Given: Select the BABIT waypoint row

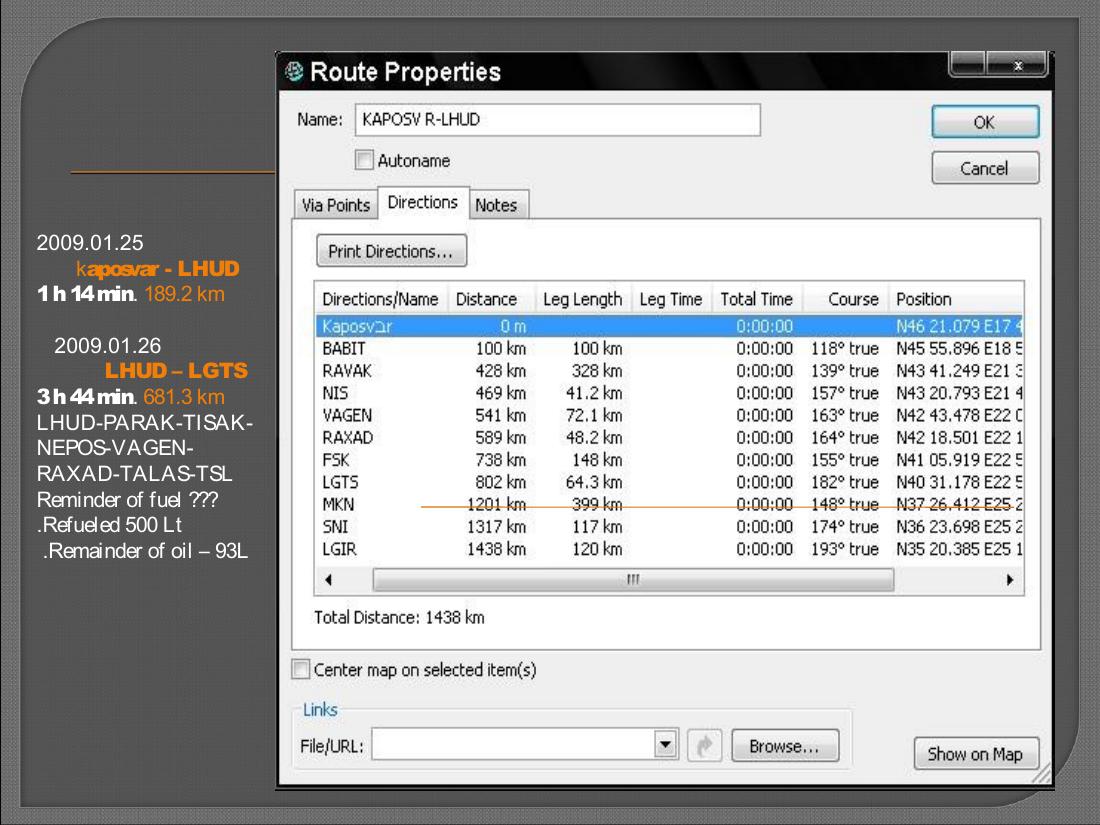Looking at the screenshot, I should click(669, 349).
